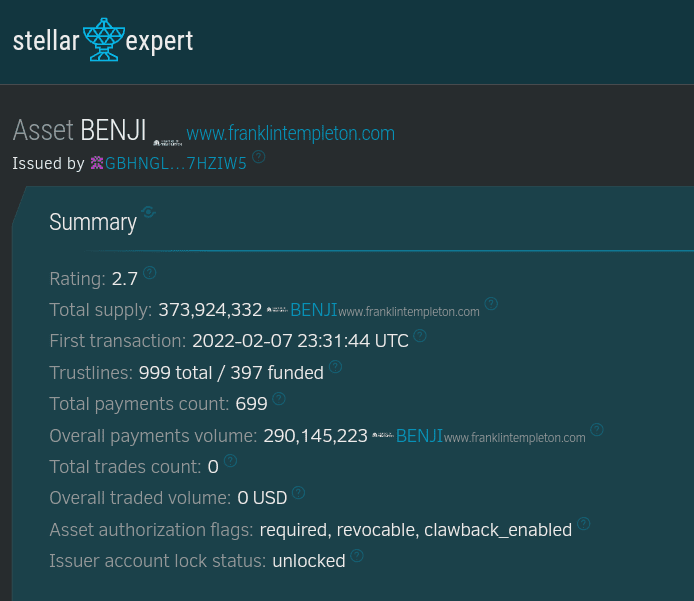Click help icon beside the issuer address
694x601 pixels.
click(259, 157)
